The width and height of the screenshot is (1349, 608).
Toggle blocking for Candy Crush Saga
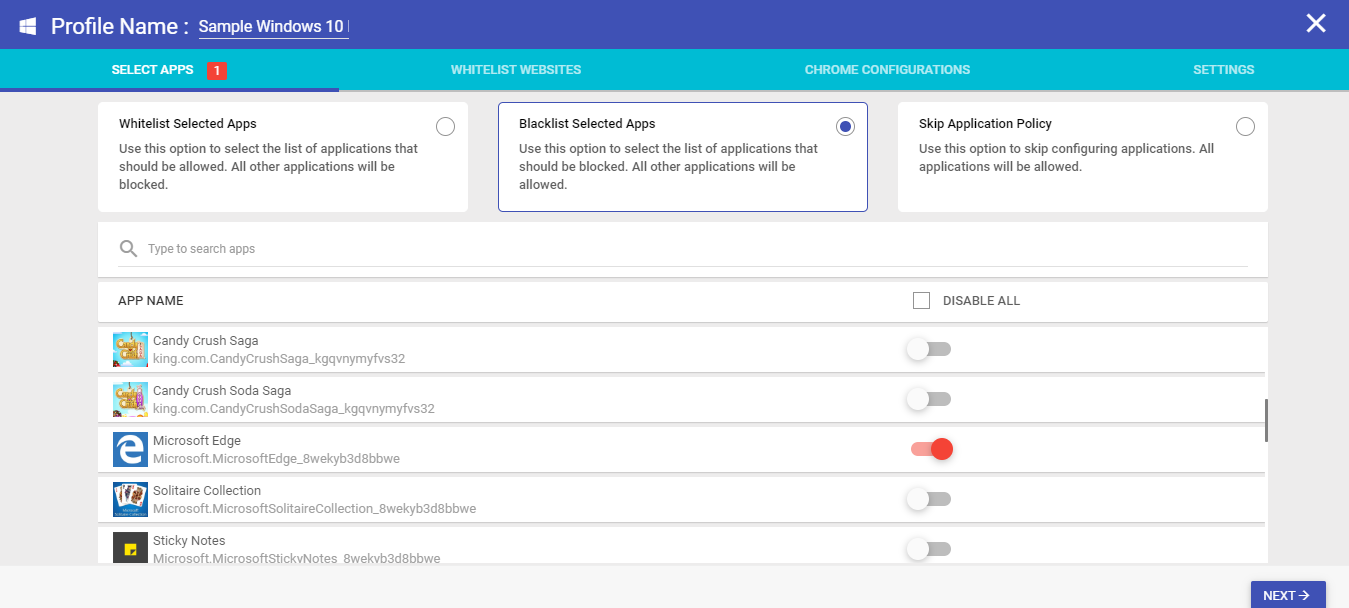(x=929, y=349)
